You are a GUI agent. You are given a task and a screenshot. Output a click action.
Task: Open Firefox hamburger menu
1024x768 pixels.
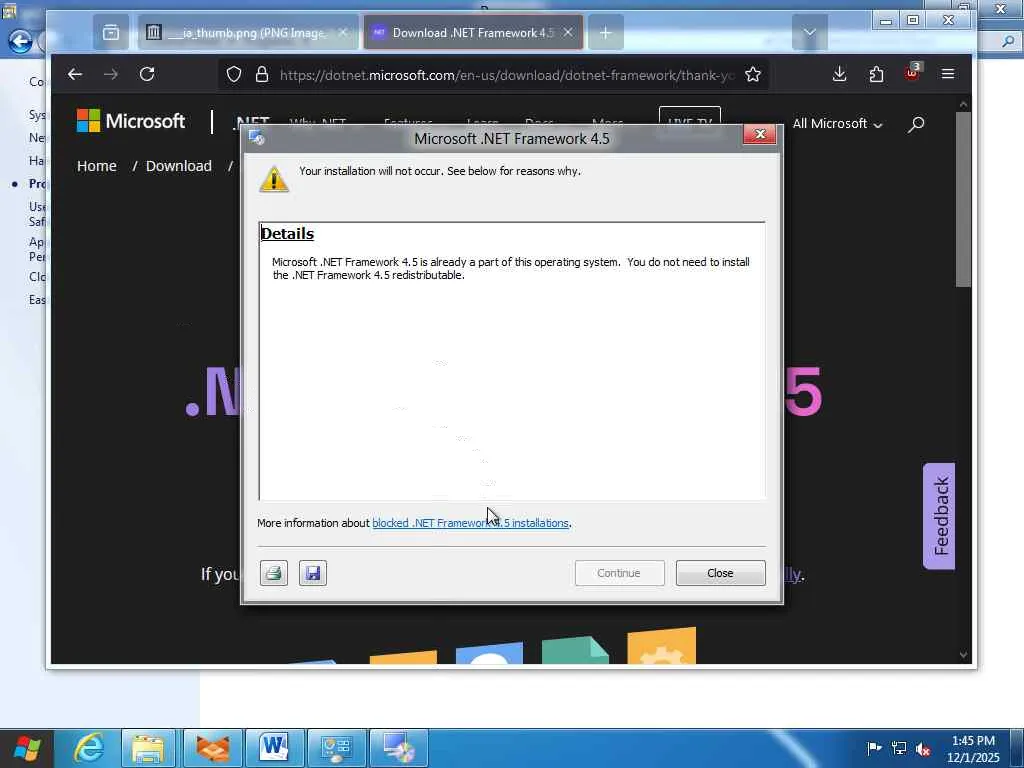(948, 74)
